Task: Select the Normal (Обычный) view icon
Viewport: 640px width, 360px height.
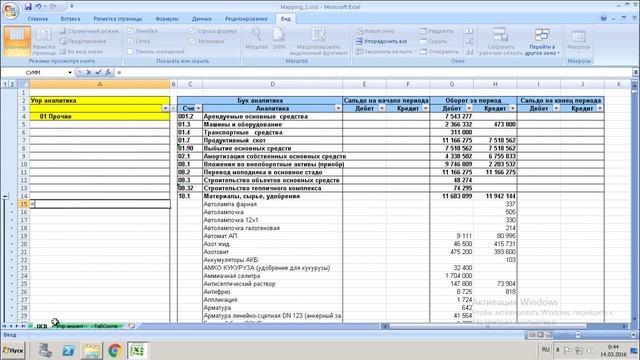Action: click(17, 41)
